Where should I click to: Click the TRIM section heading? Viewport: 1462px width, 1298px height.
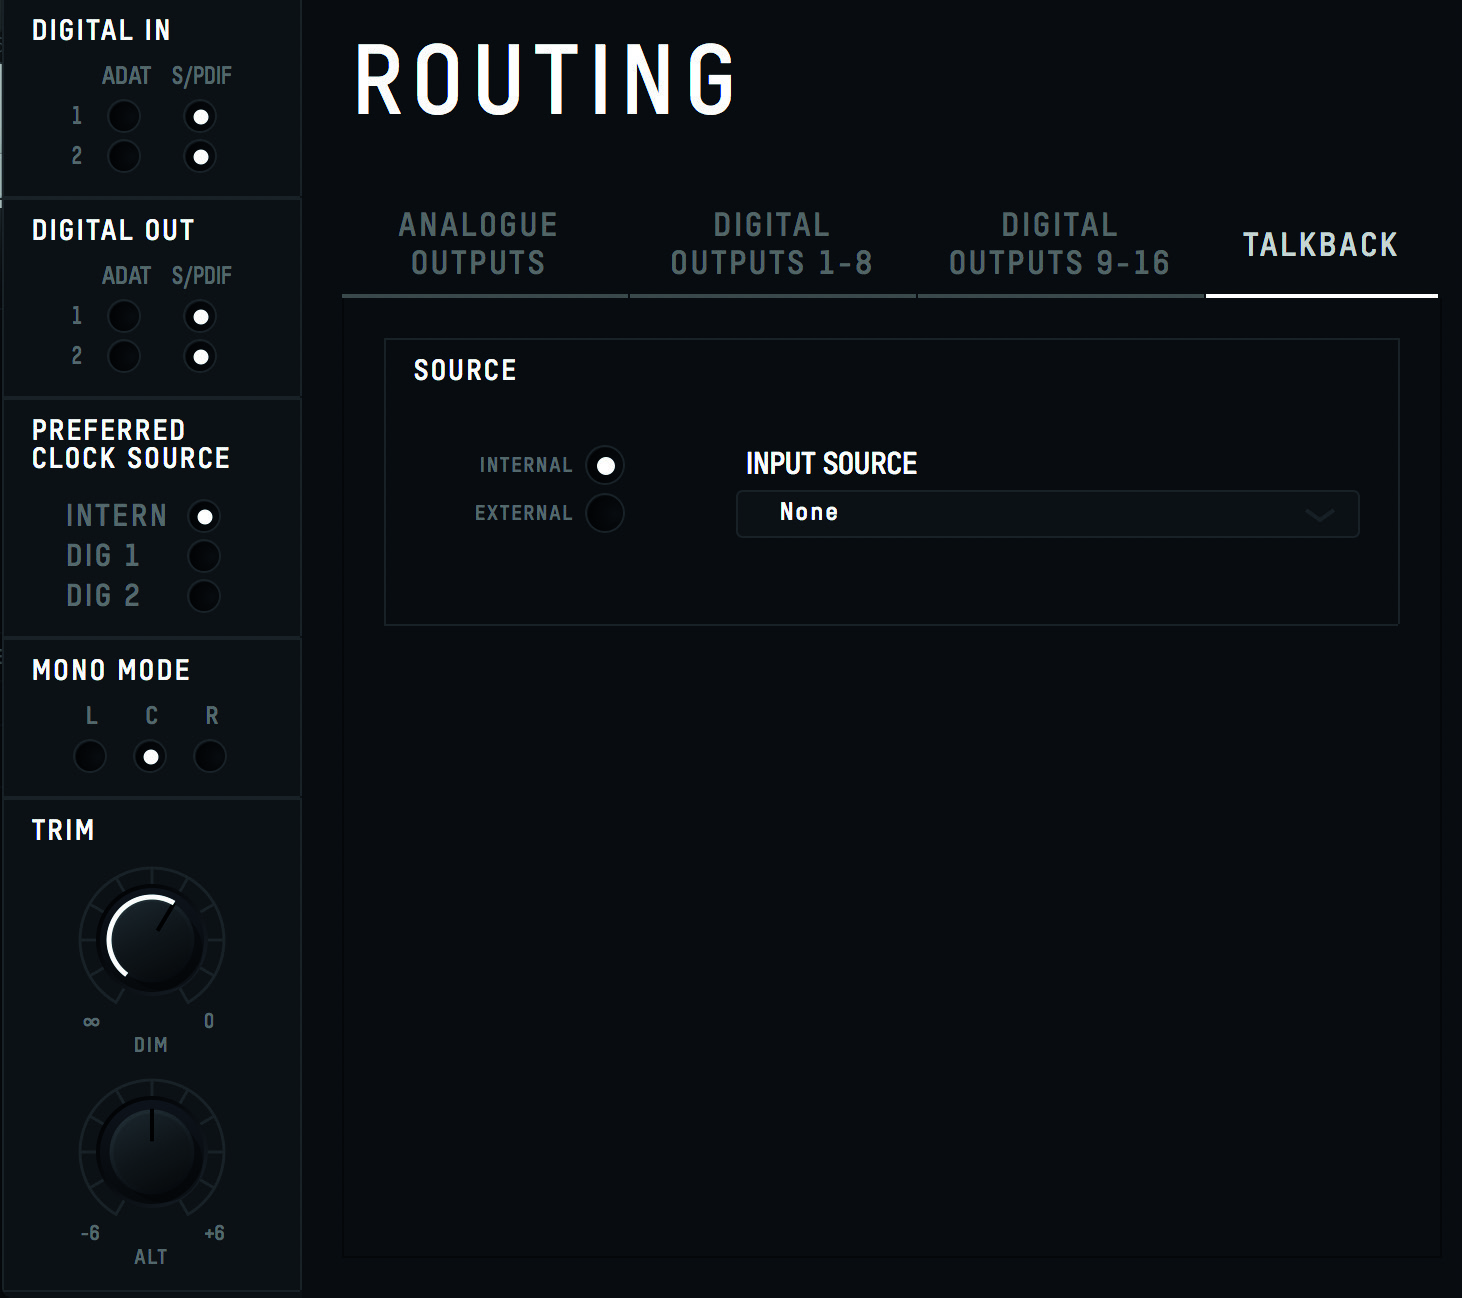click(63, 830)
